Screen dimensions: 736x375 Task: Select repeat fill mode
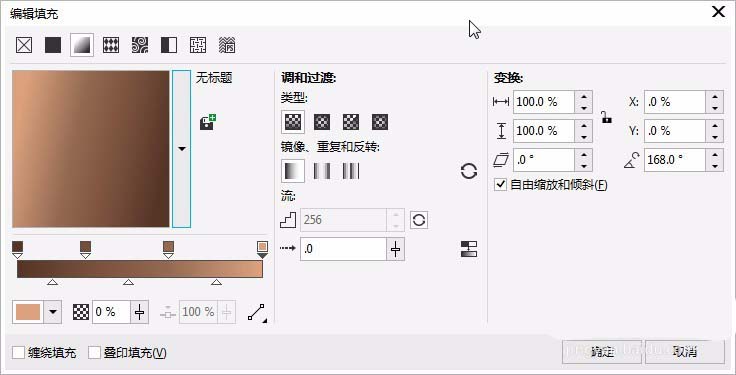pos(351,171)
